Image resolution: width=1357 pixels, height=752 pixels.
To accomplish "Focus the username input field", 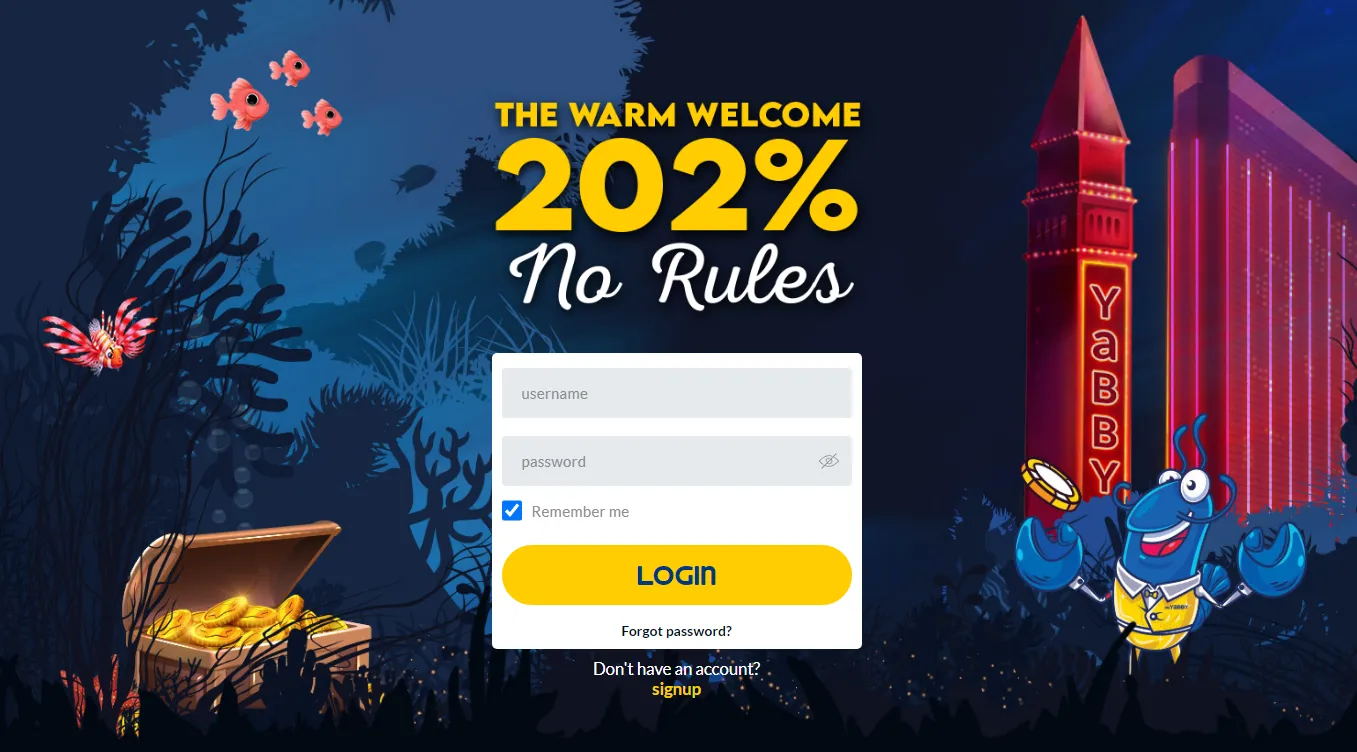I will point(677,393).
